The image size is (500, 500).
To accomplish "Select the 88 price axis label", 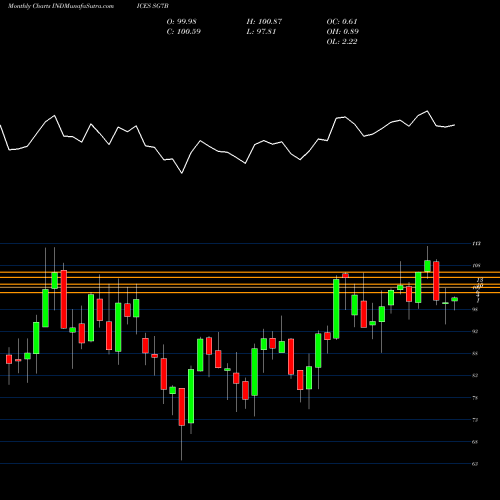I will coord(475,354).
